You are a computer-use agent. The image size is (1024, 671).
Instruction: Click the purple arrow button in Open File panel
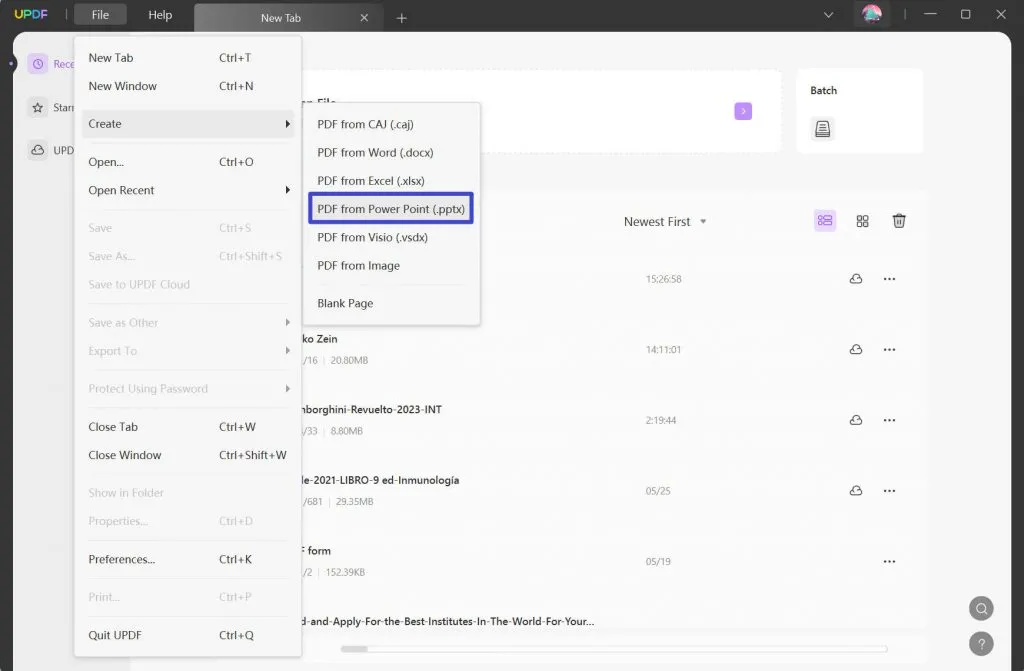click(x=743, y=111)
